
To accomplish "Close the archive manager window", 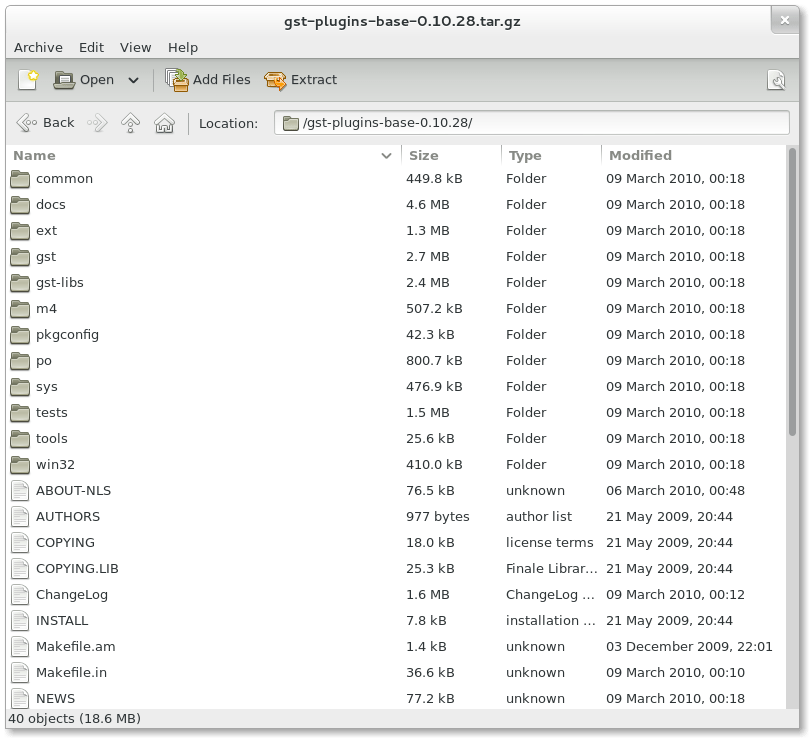I will pyautogui.click(x=785, y=20).
